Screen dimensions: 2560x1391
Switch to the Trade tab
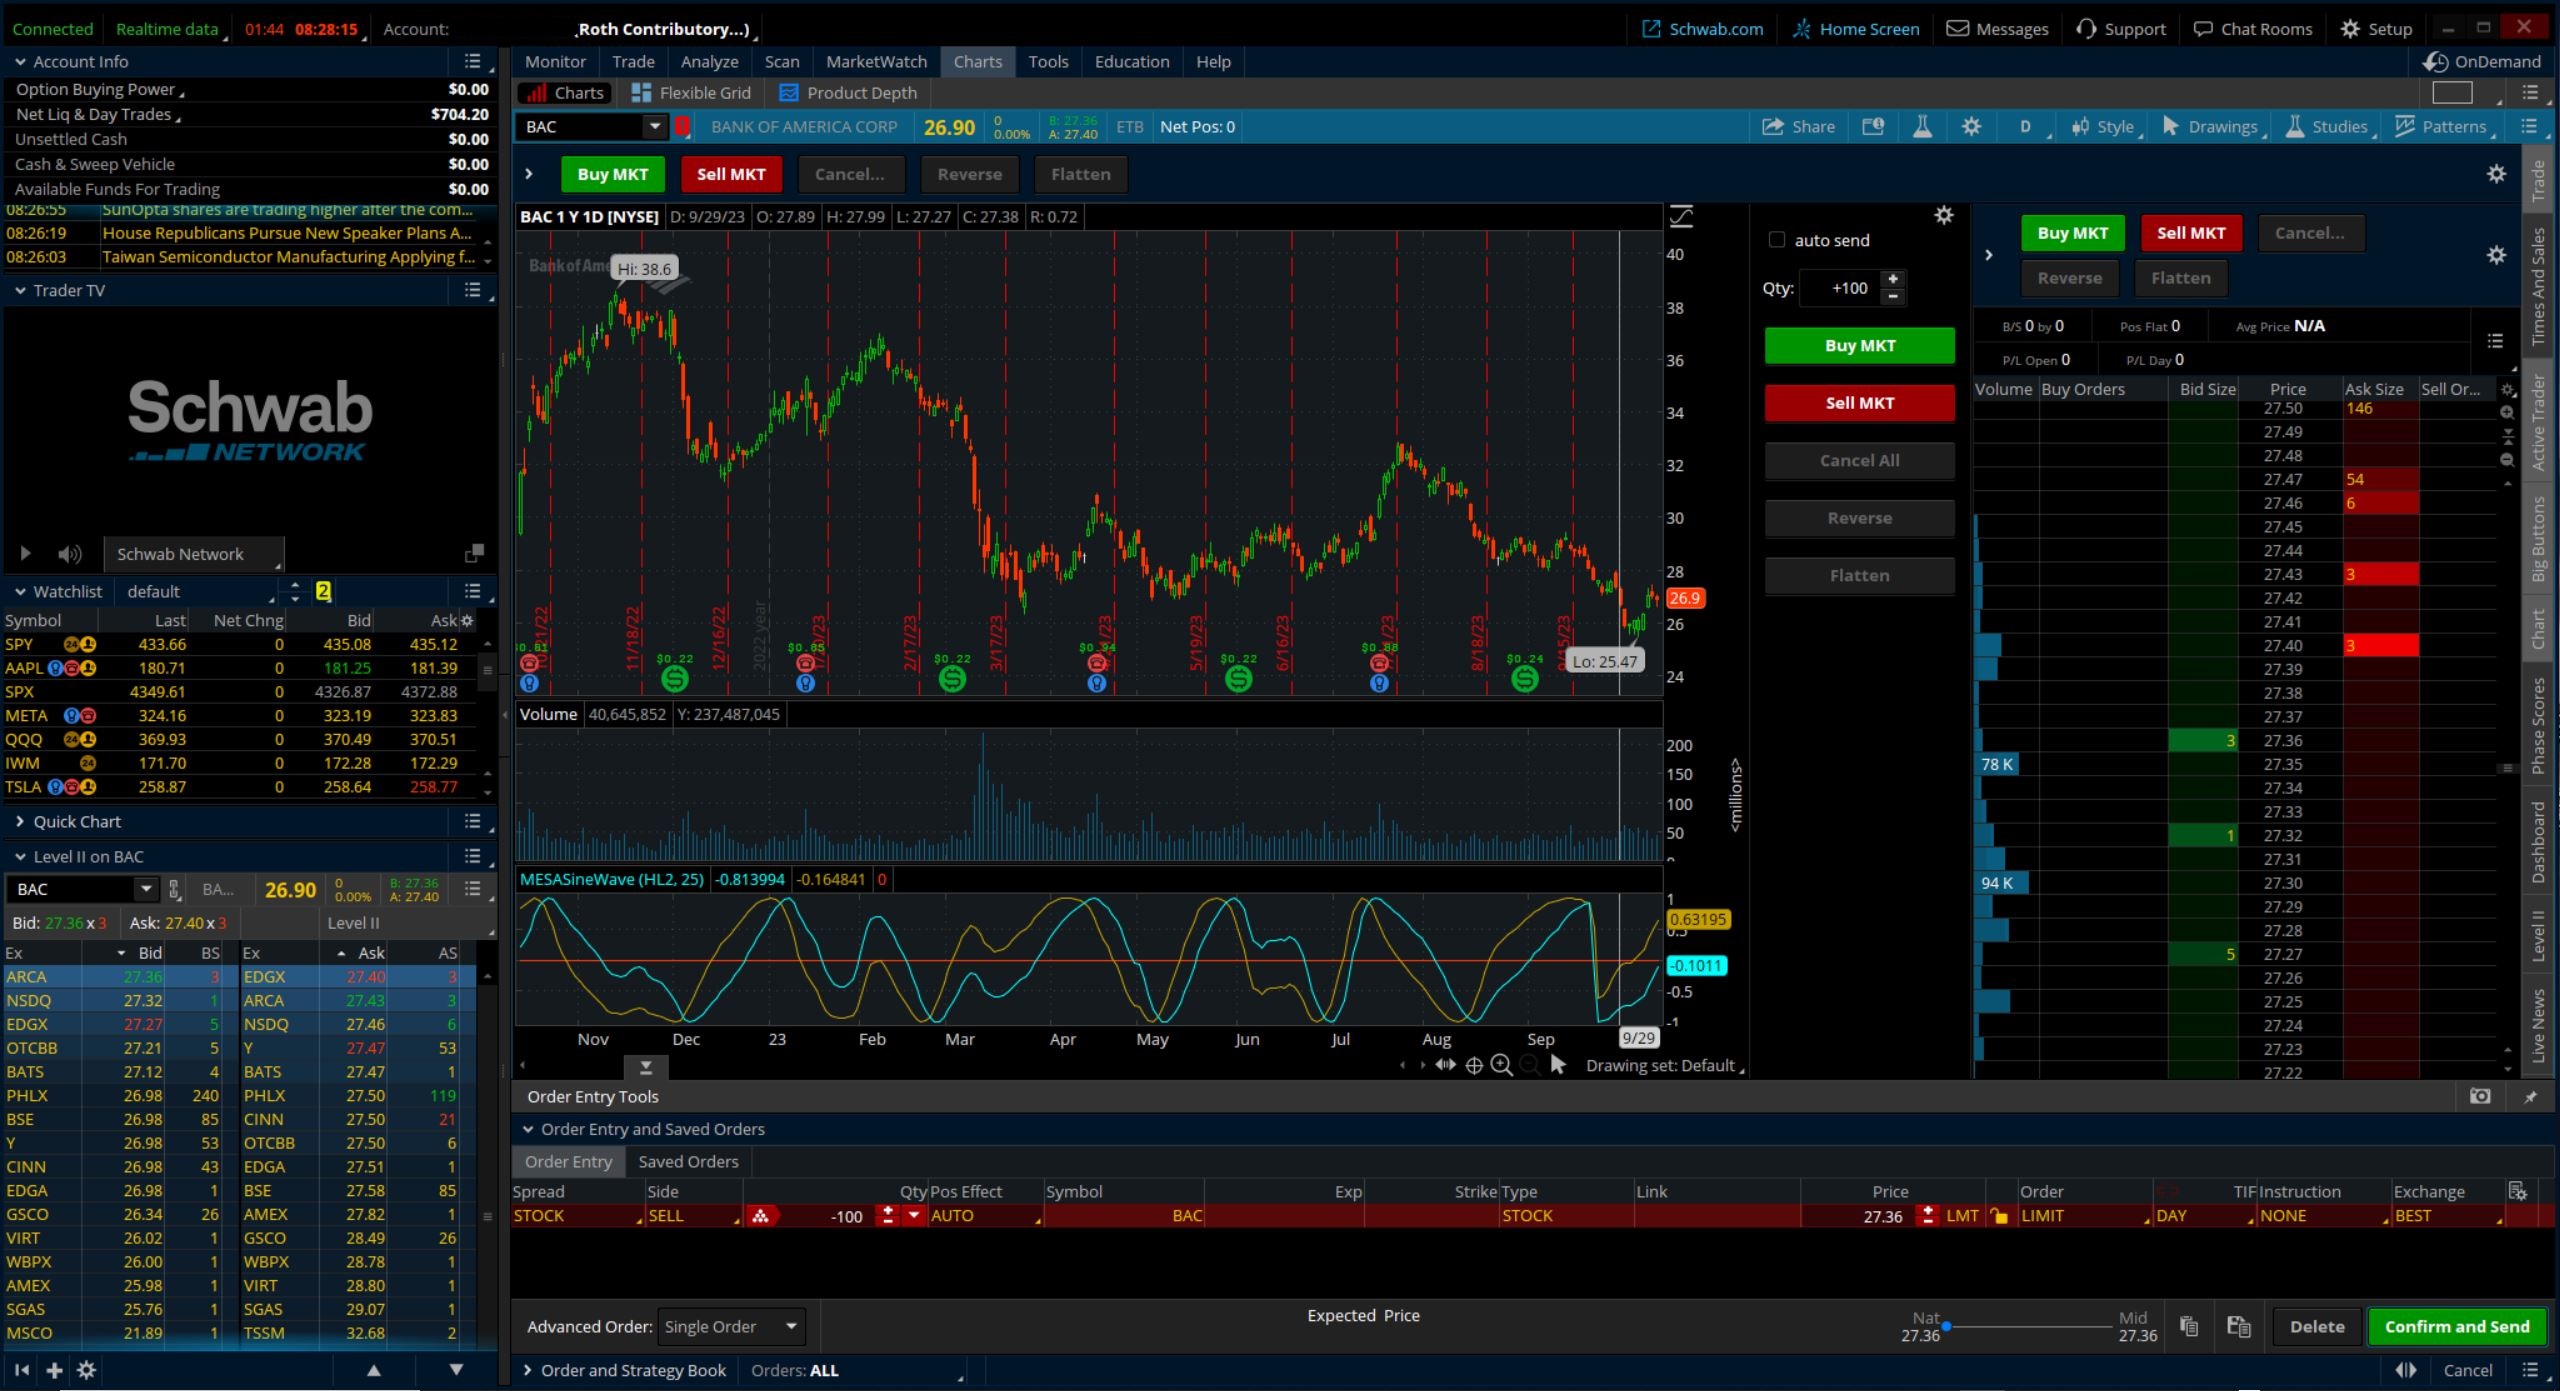click(x=633, y=62)
